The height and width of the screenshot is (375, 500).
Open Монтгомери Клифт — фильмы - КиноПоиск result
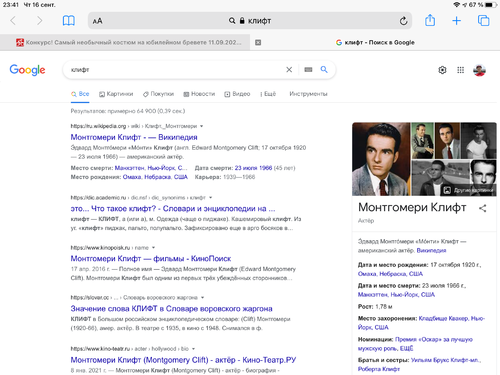click(151, 259)
